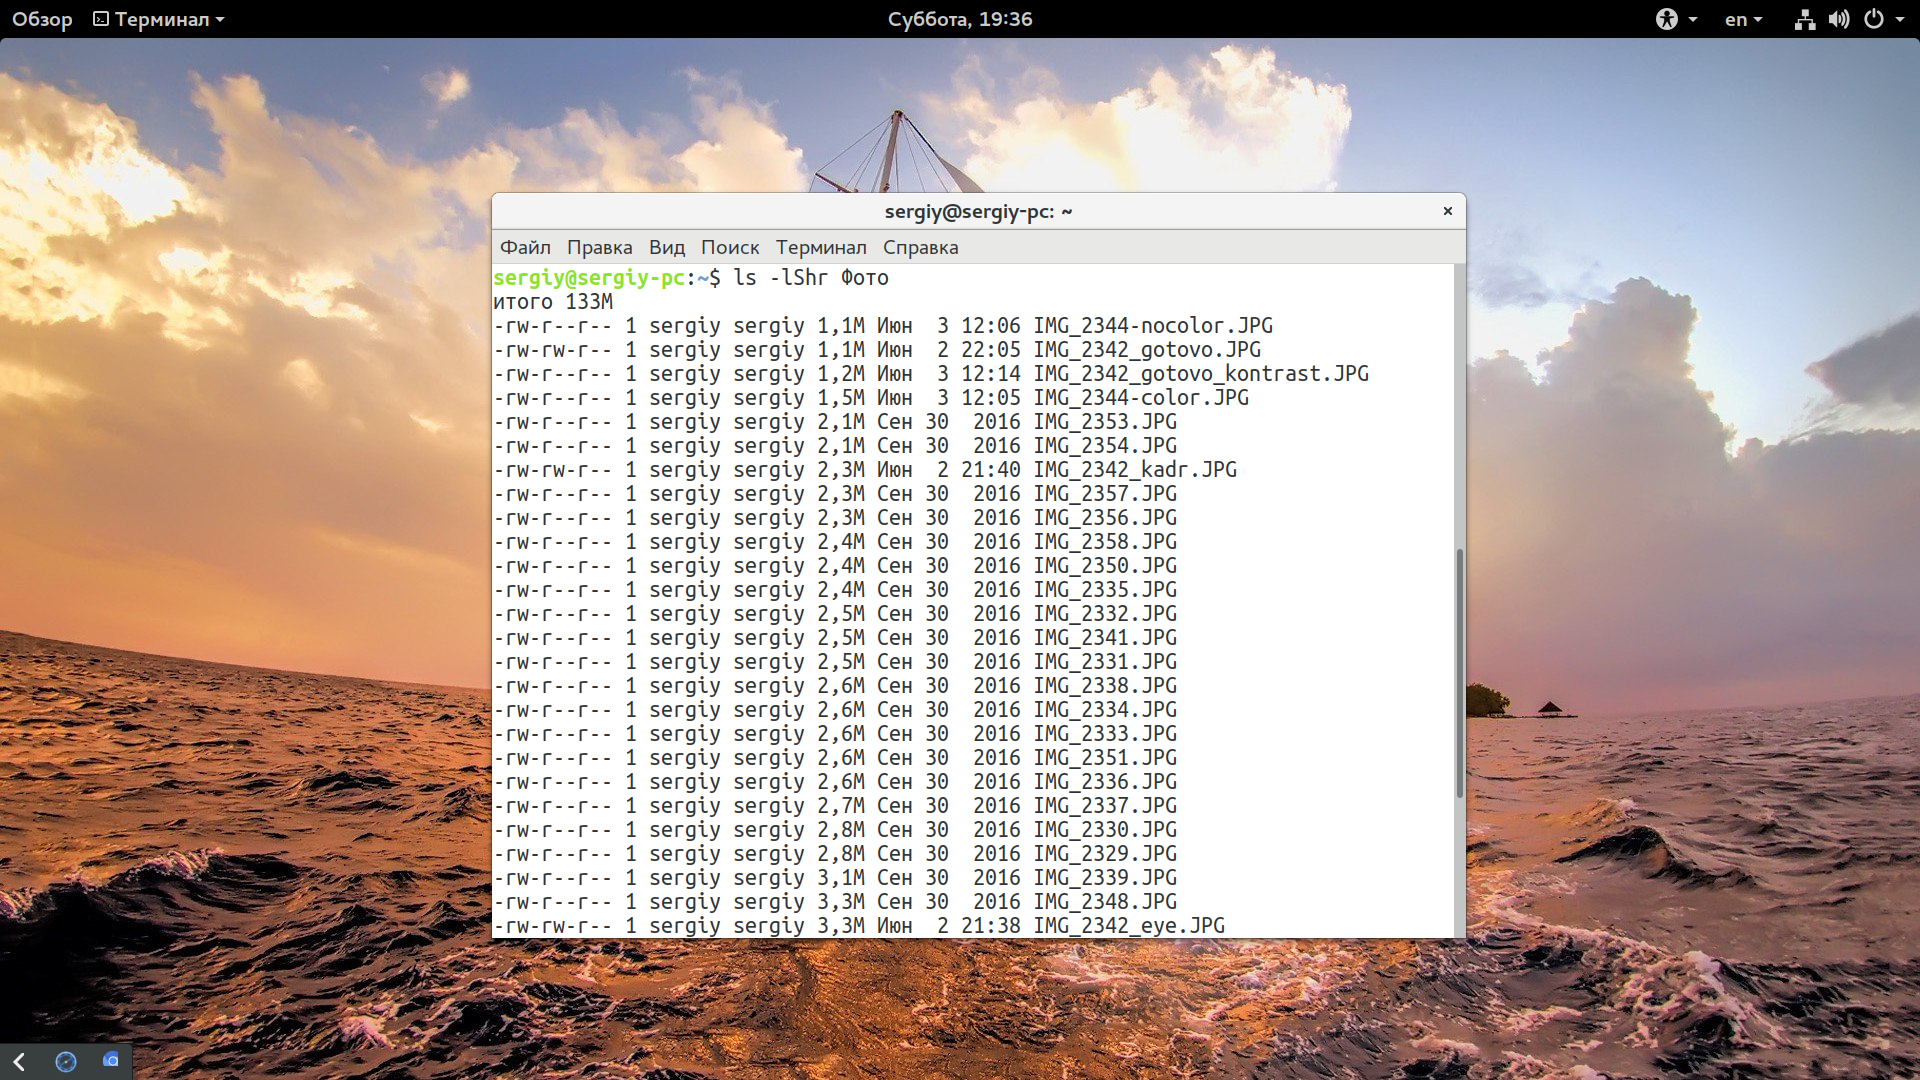This screenshot has height=1080, width=1920.
Task: Open the power menu icon in top bar
Action: pyautogui.click(x=1874, y=19)
